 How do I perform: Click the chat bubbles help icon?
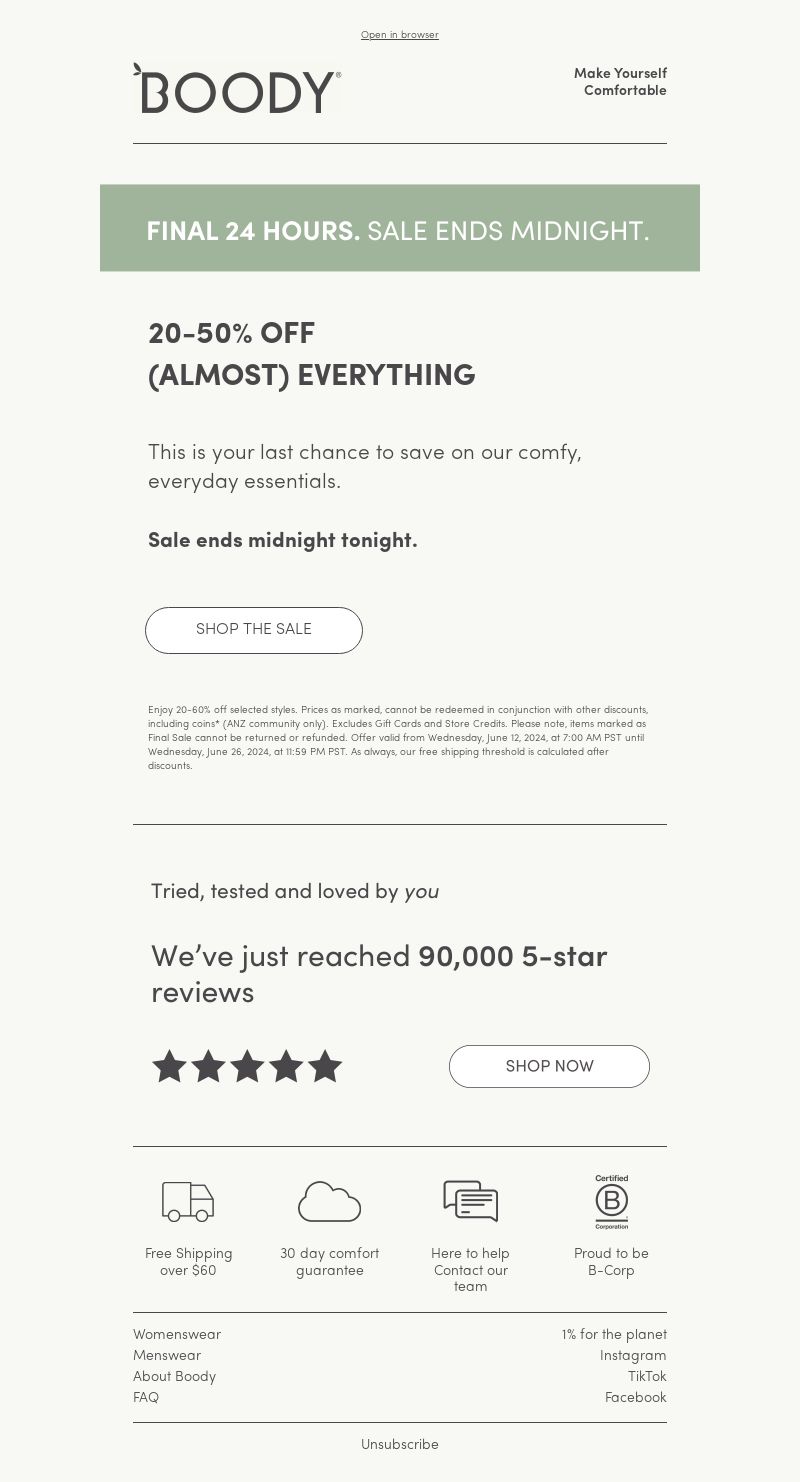470,1201
